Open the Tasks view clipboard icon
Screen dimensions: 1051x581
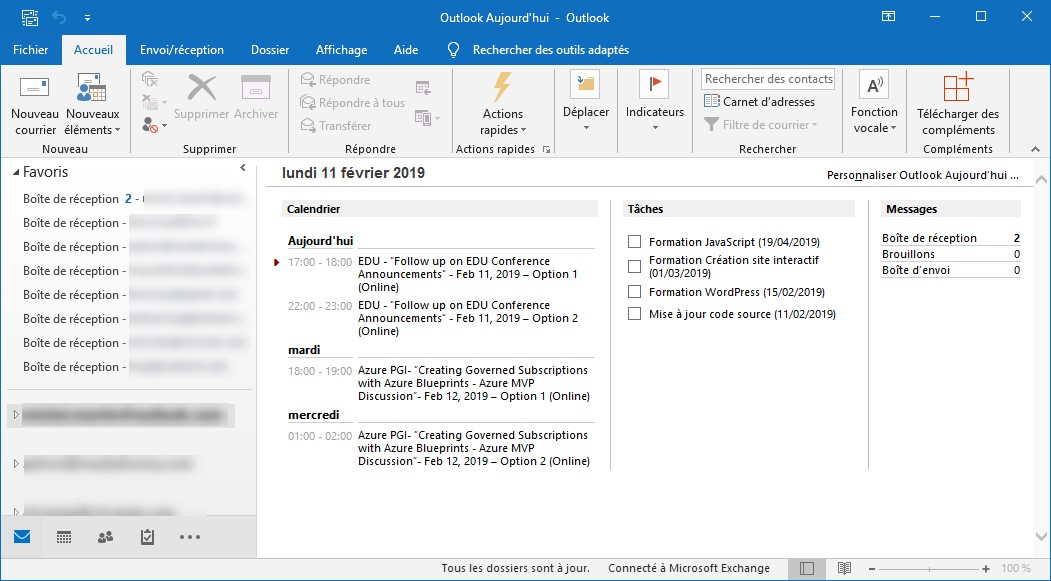147,537
